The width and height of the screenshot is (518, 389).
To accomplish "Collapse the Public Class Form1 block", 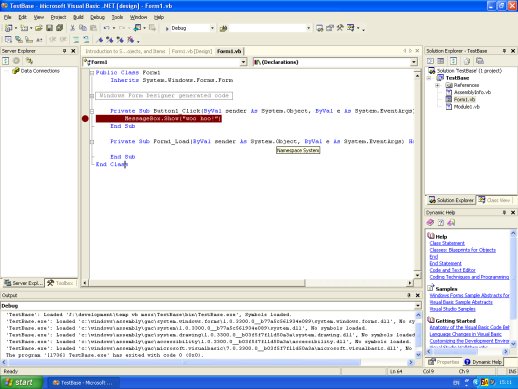I will tap(92, 73).
